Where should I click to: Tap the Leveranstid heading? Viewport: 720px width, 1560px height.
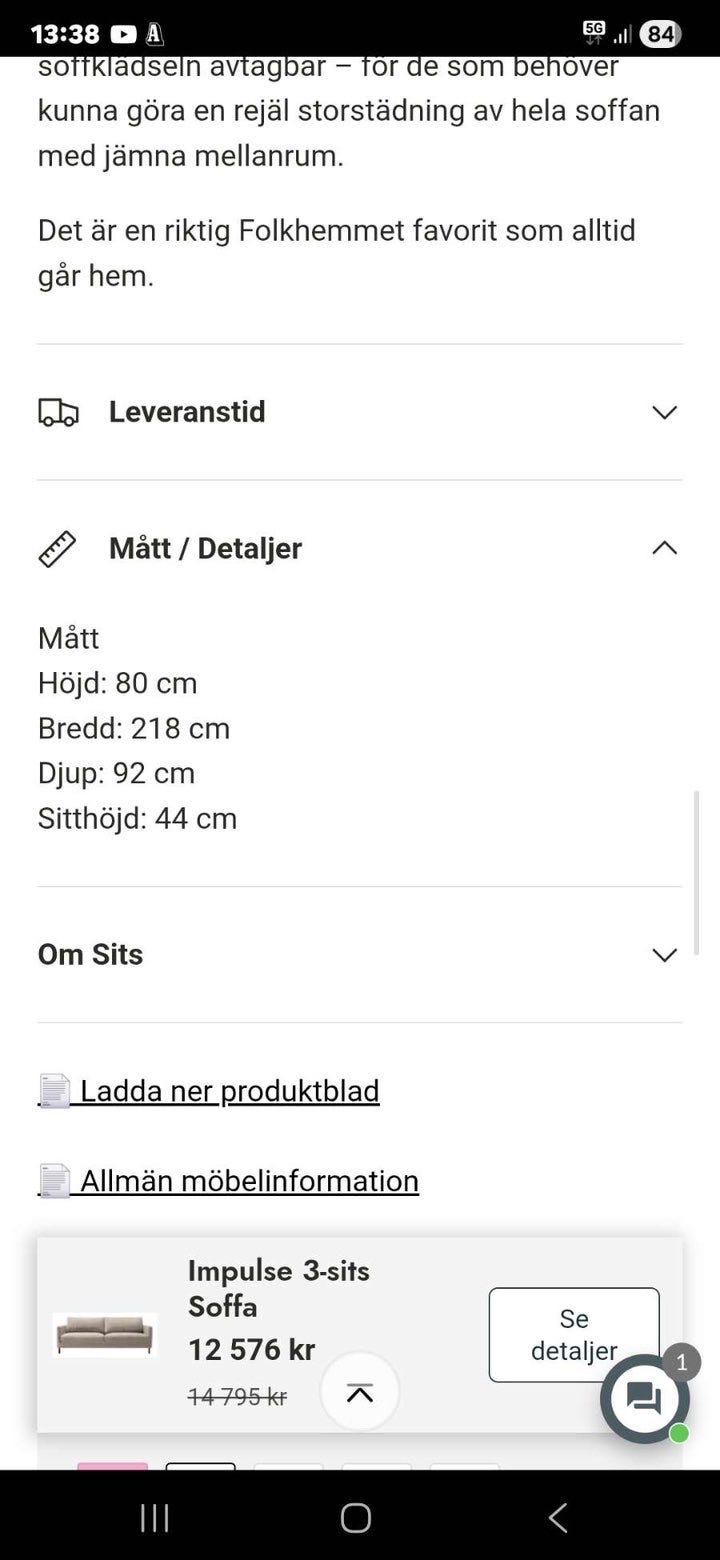coord(187,412)
